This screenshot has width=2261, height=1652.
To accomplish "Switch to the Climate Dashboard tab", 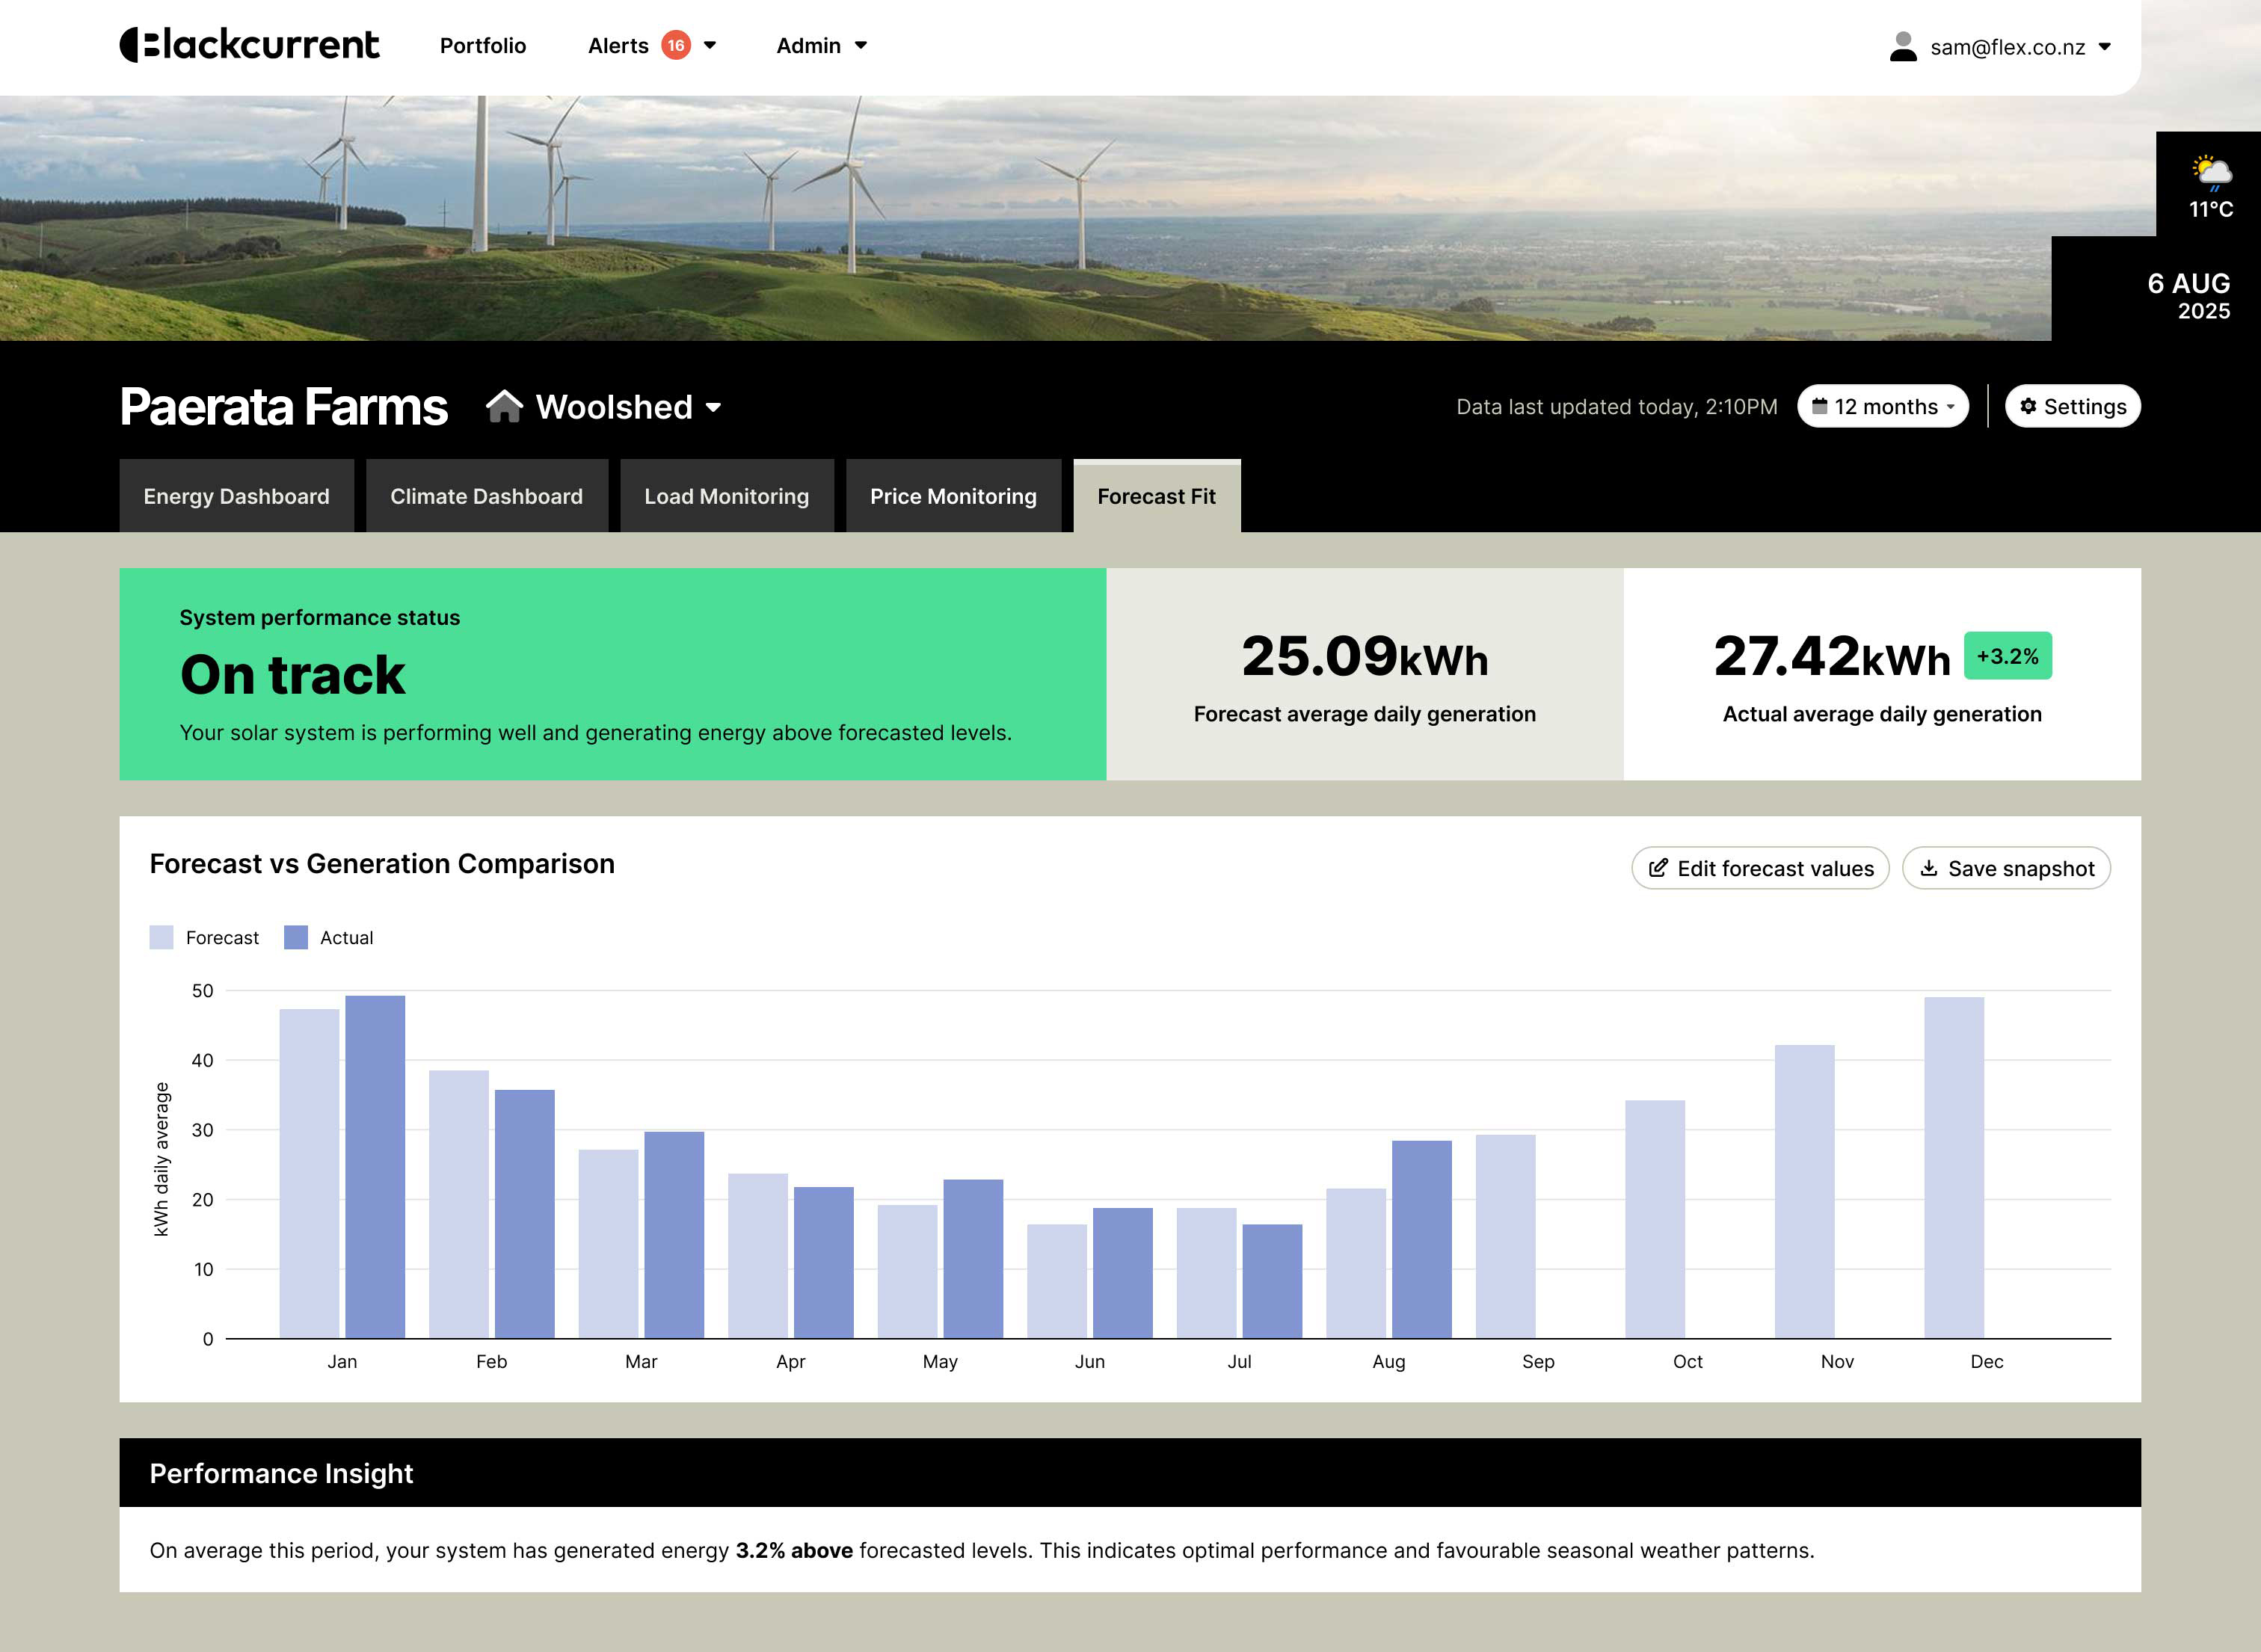I will click(486, 496).
